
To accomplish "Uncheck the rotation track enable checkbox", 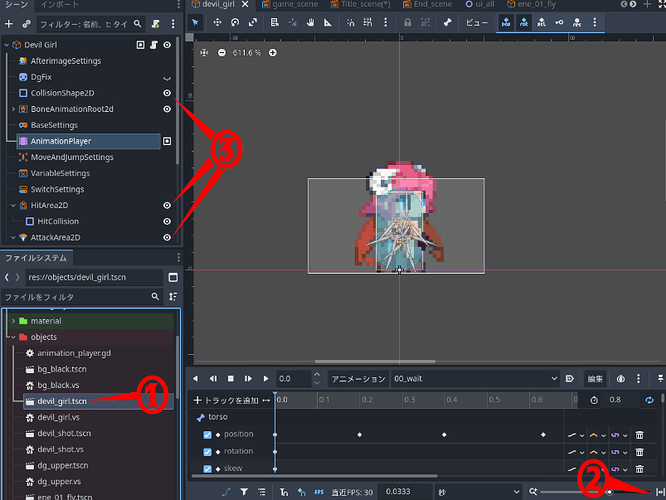I will coord(207,452).
